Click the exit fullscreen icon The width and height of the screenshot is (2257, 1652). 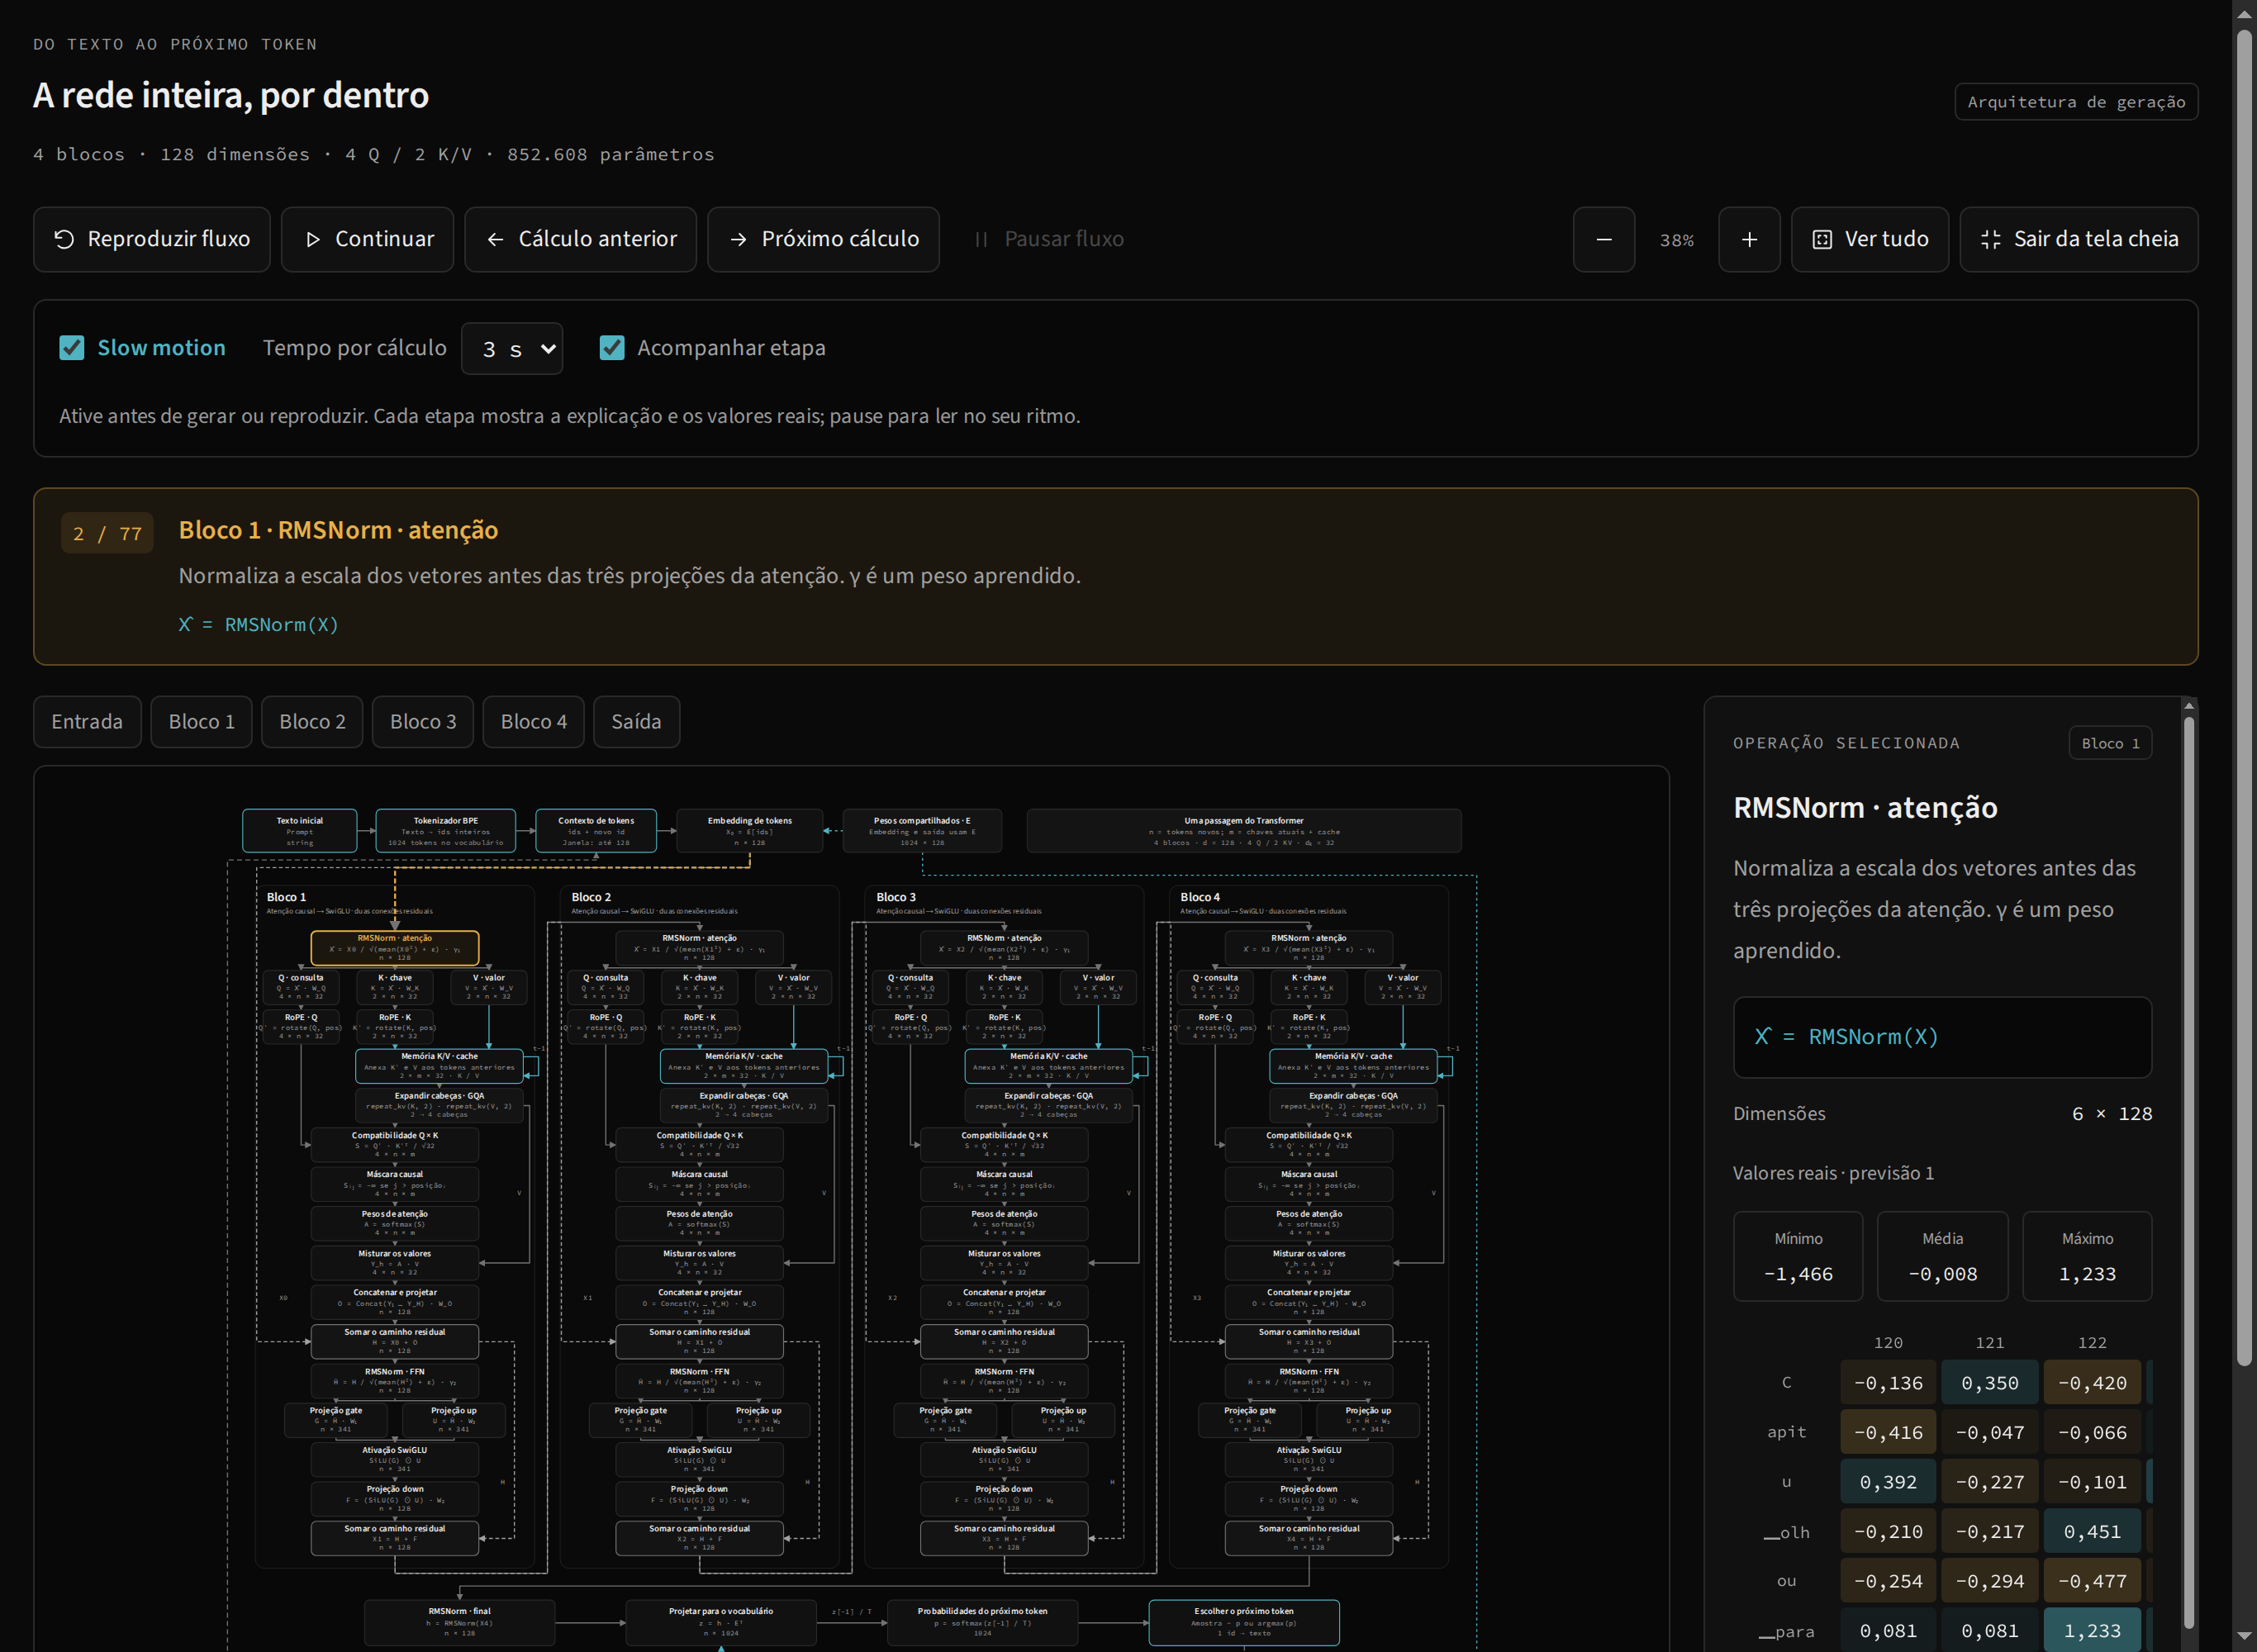[1990, 240]
